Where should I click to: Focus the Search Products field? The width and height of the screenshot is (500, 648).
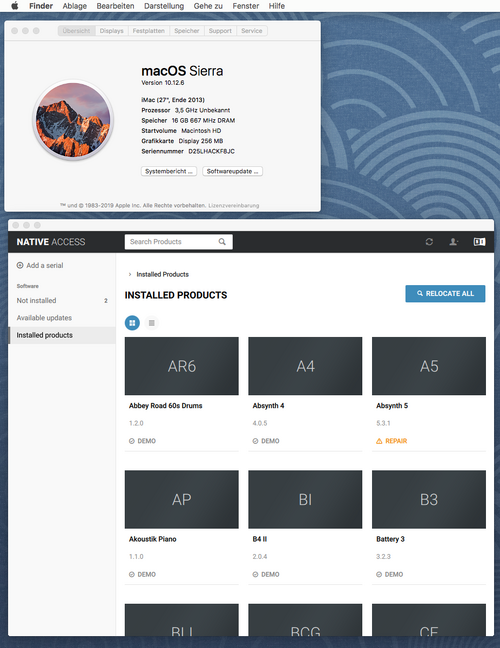pos(179,242)
